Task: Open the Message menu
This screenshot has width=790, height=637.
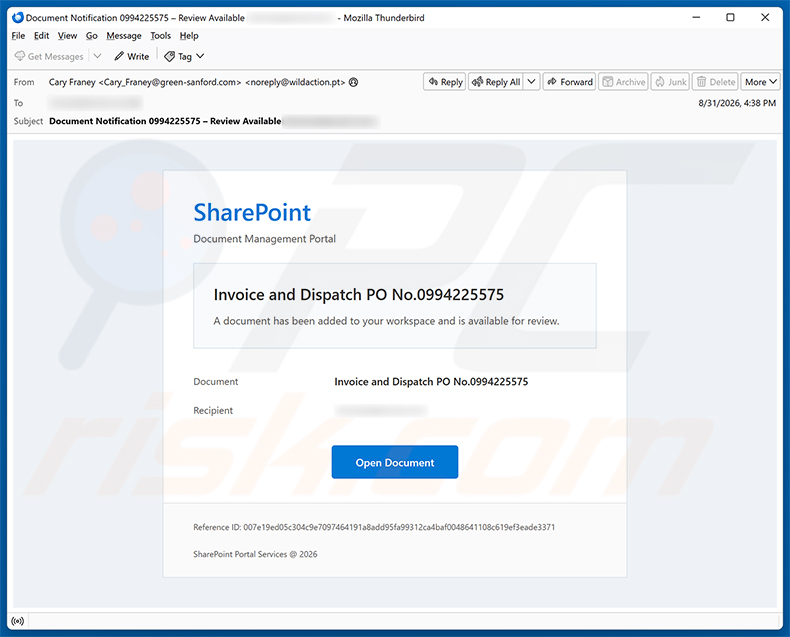Action: (124, 36)
